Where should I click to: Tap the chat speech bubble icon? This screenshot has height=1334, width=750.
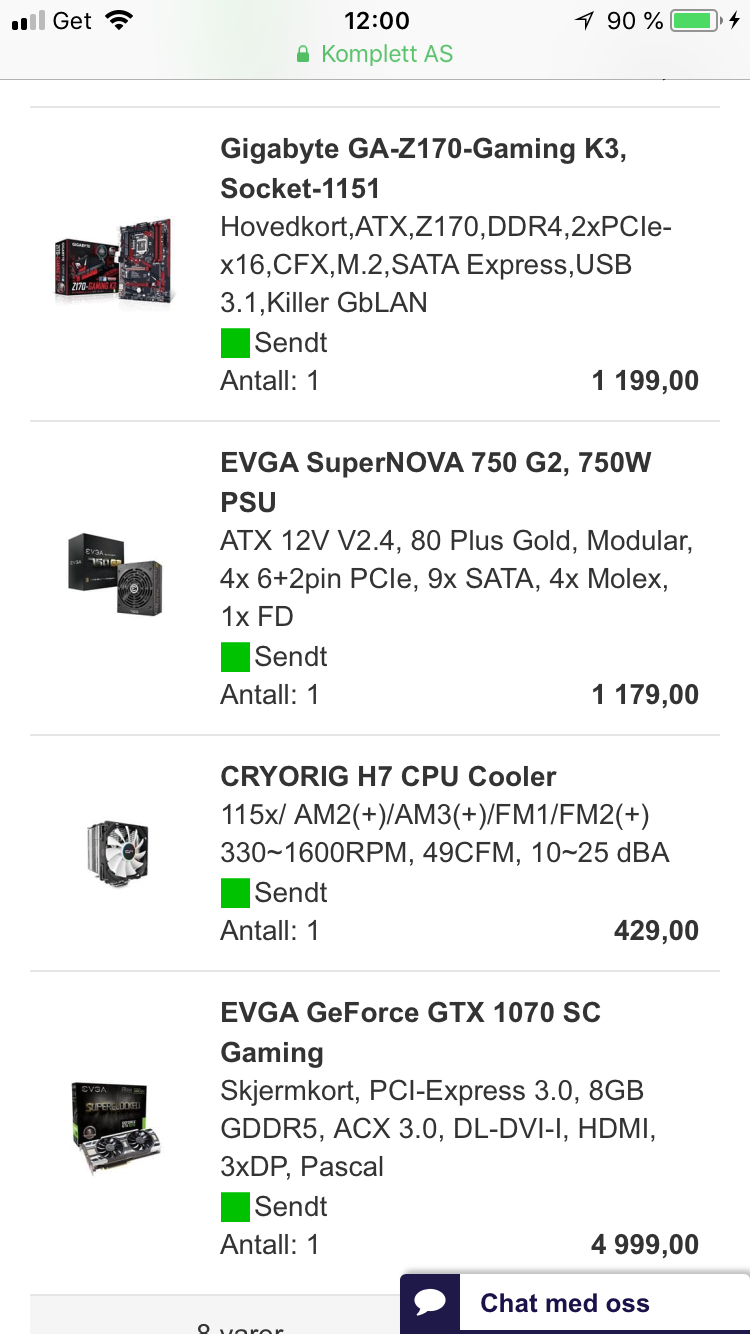point(430,1302)
